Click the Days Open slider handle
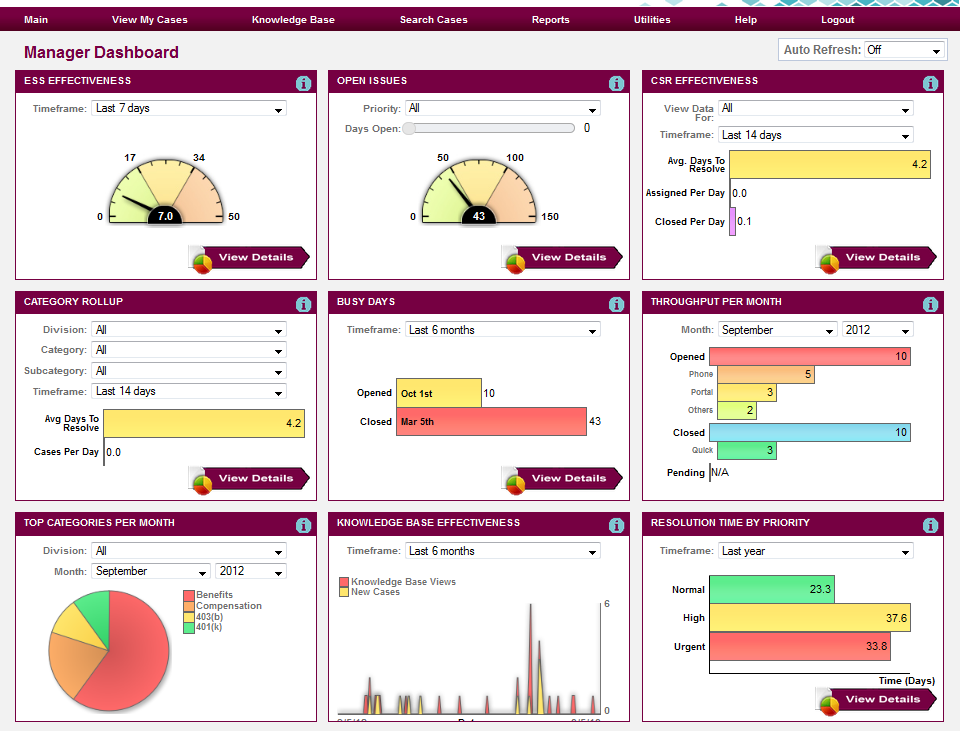The width and height of the screenshot is (960, 731). click(x=409, y=128)
